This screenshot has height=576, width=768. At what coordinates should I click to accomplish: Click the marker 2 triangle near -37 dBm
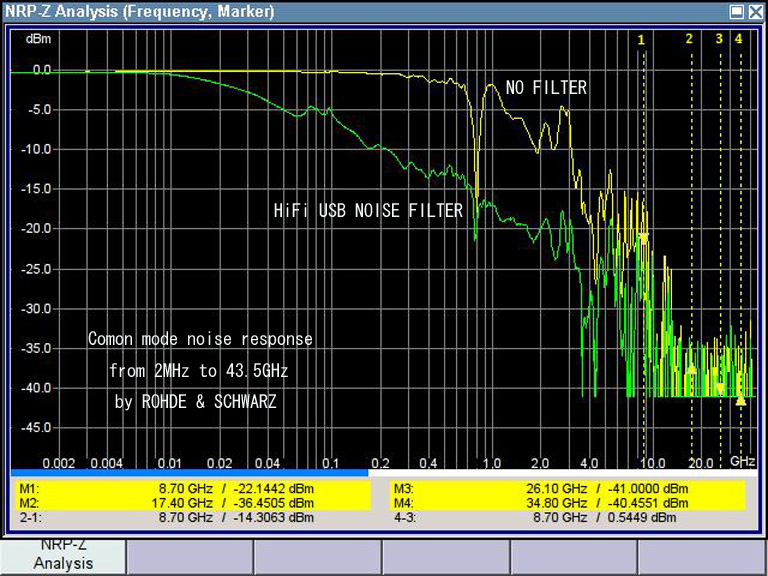(692, 370)
